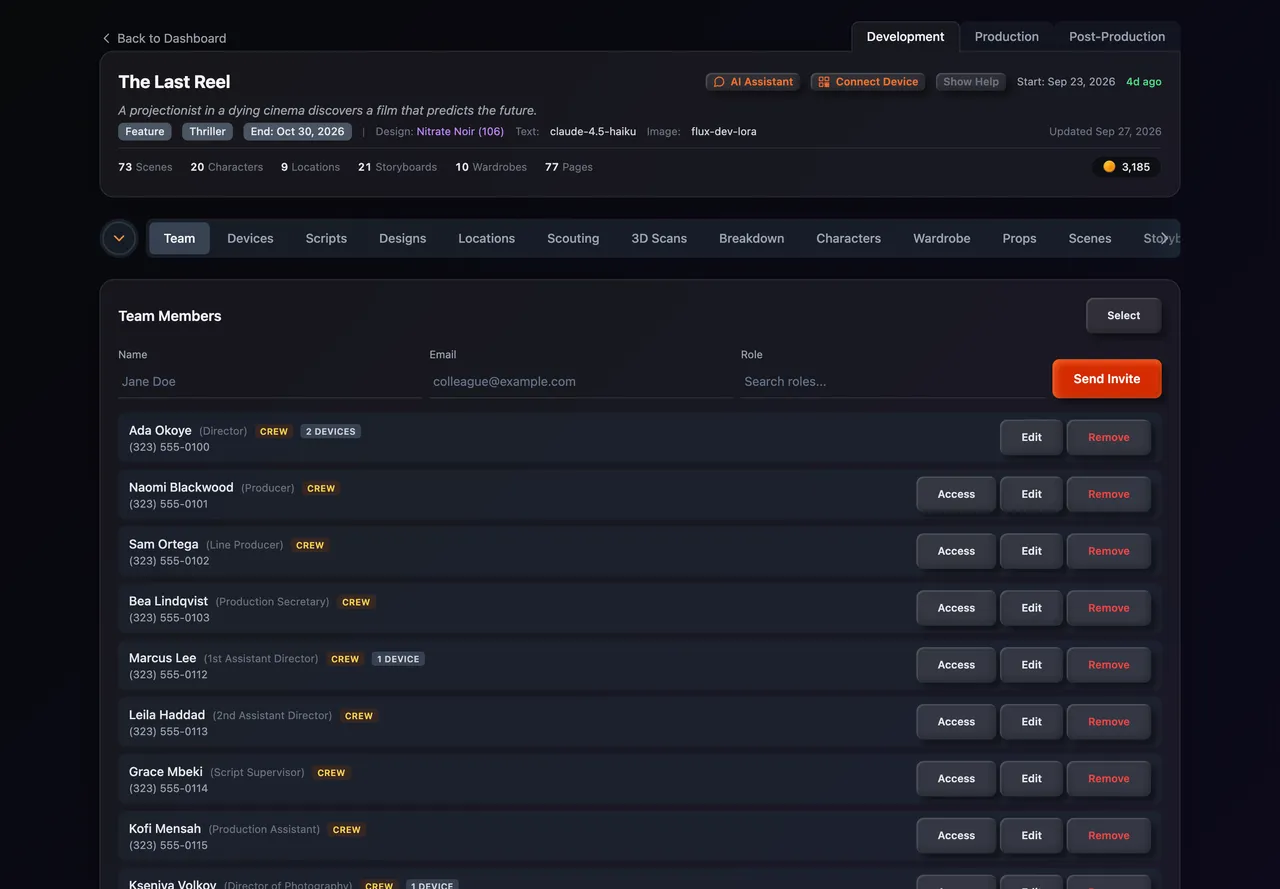Click Marcus Lee's 1 DEVICE badge
Screen dimensions: 1280x889
pos(398,659)
